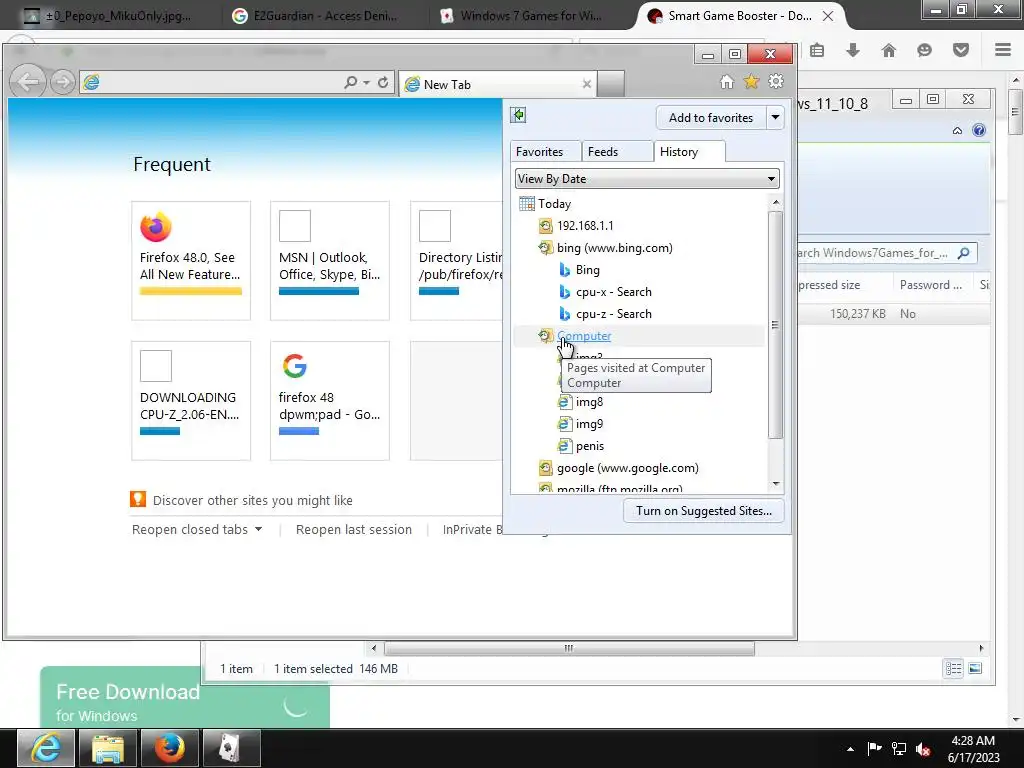Click the history list scroll down arrow
This screenshot has height=768, width=1024.
(776, 484)
